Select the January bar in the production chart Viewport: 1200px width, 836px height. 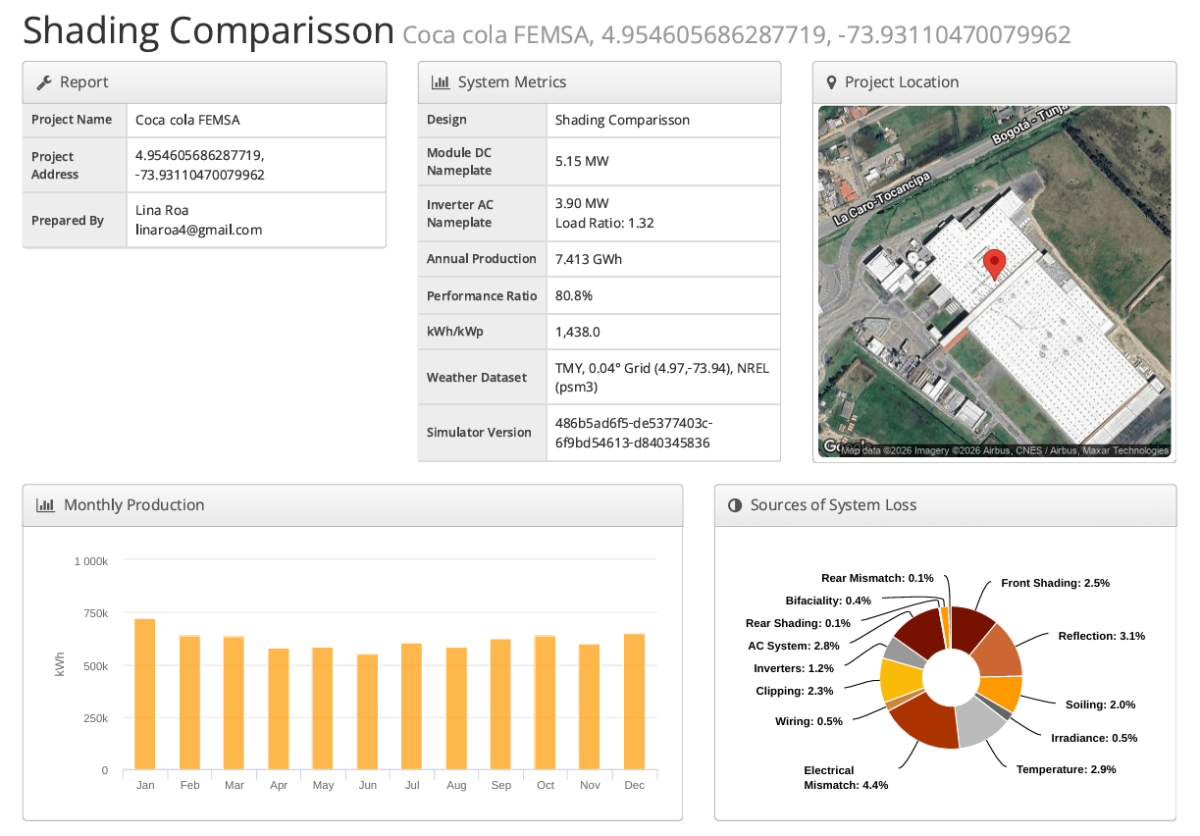coord(145,694)
